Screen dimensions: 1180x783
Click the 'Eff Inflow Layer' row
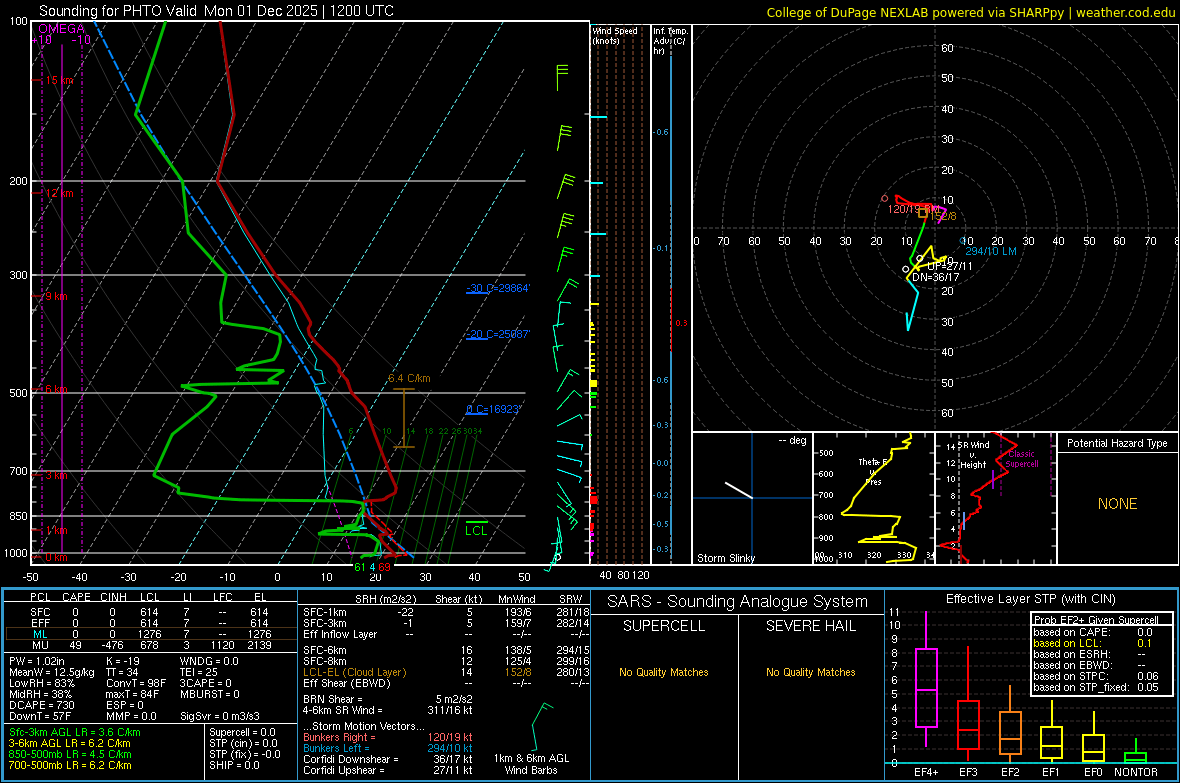[x=444, y=635]
